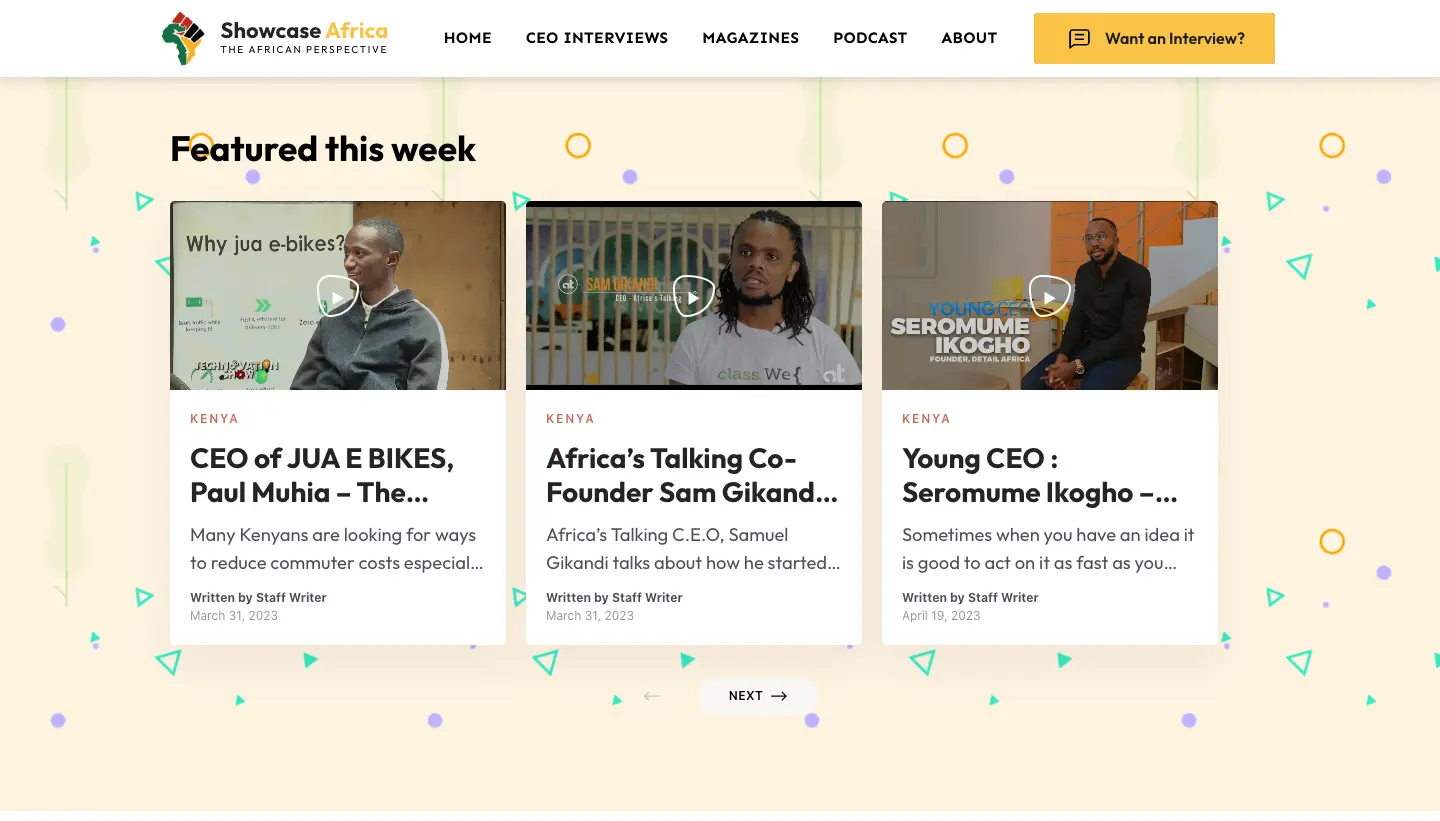The image size is (1440, 821).
Task: Play the Sam Gikandi interview video
Action: point(694,296)
